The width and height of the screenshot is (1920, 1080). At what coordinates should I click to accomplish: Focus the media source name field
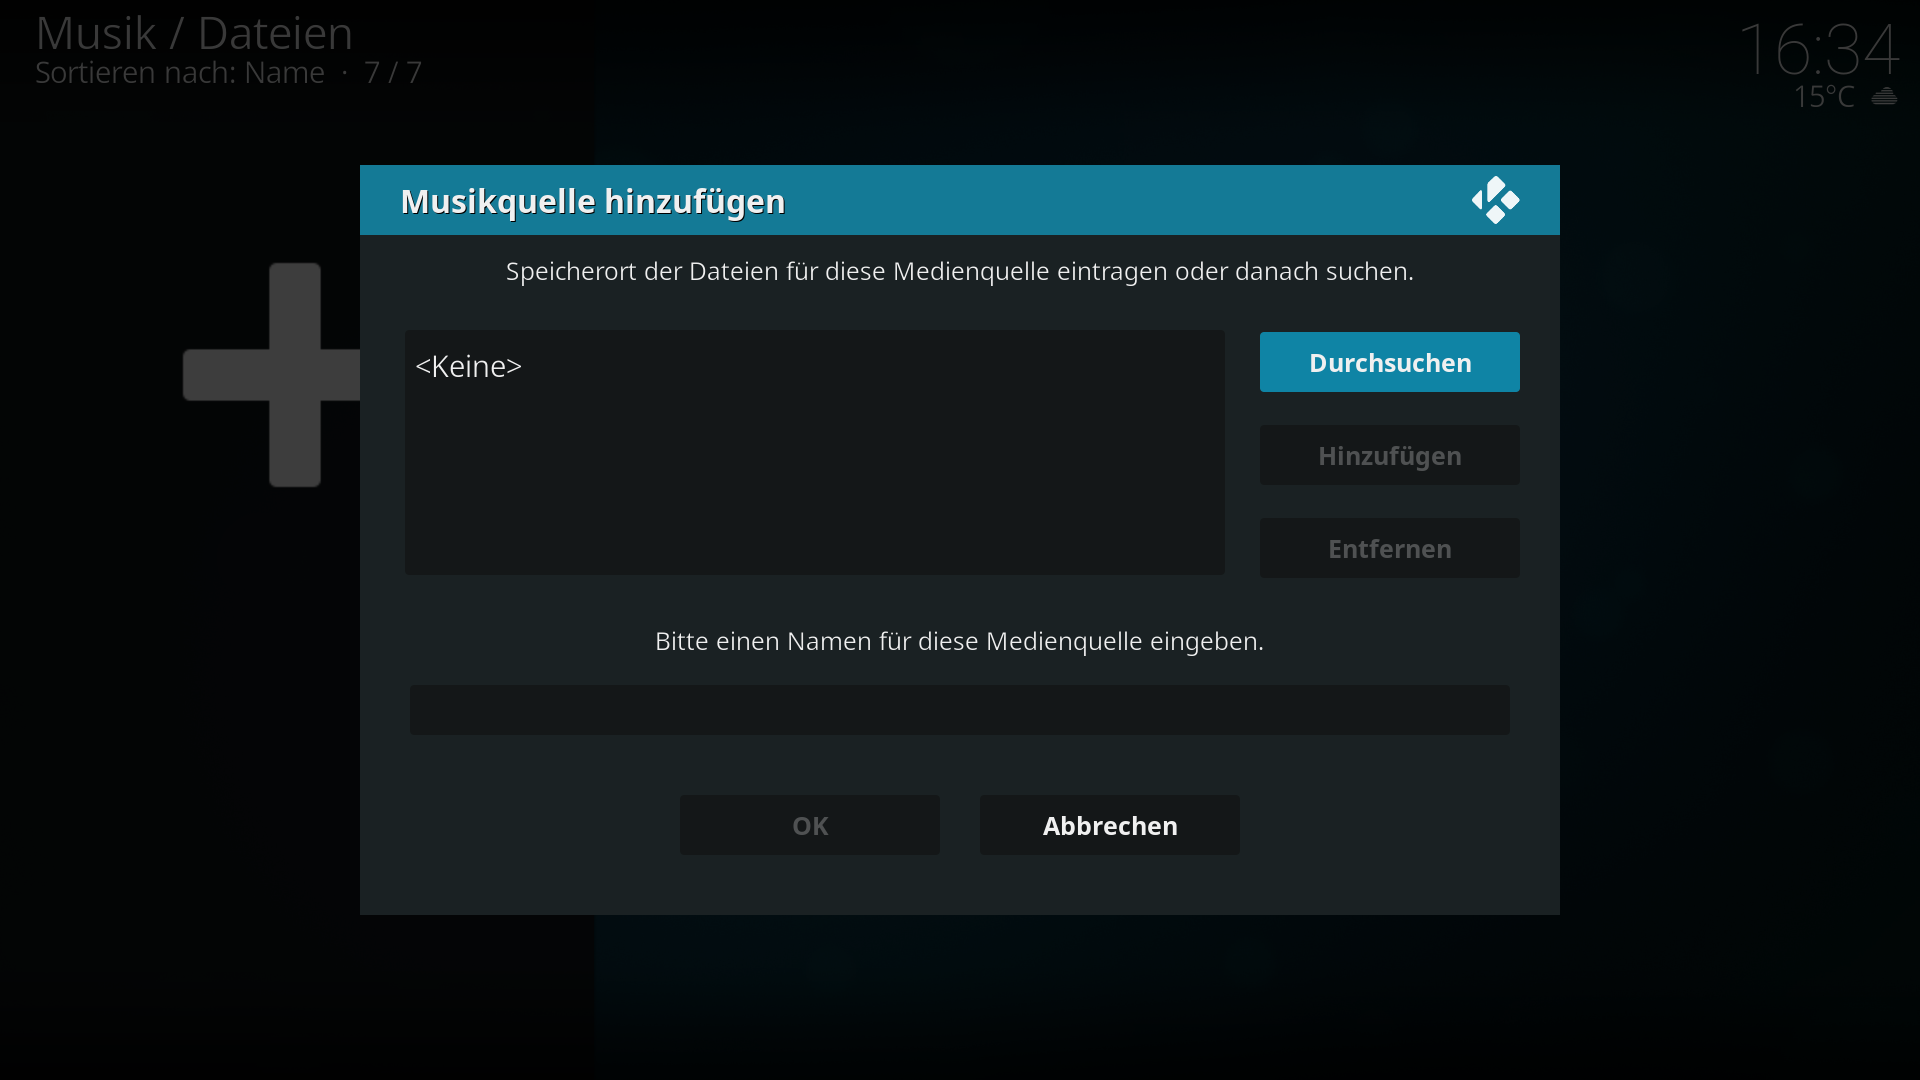click(959, 710)
